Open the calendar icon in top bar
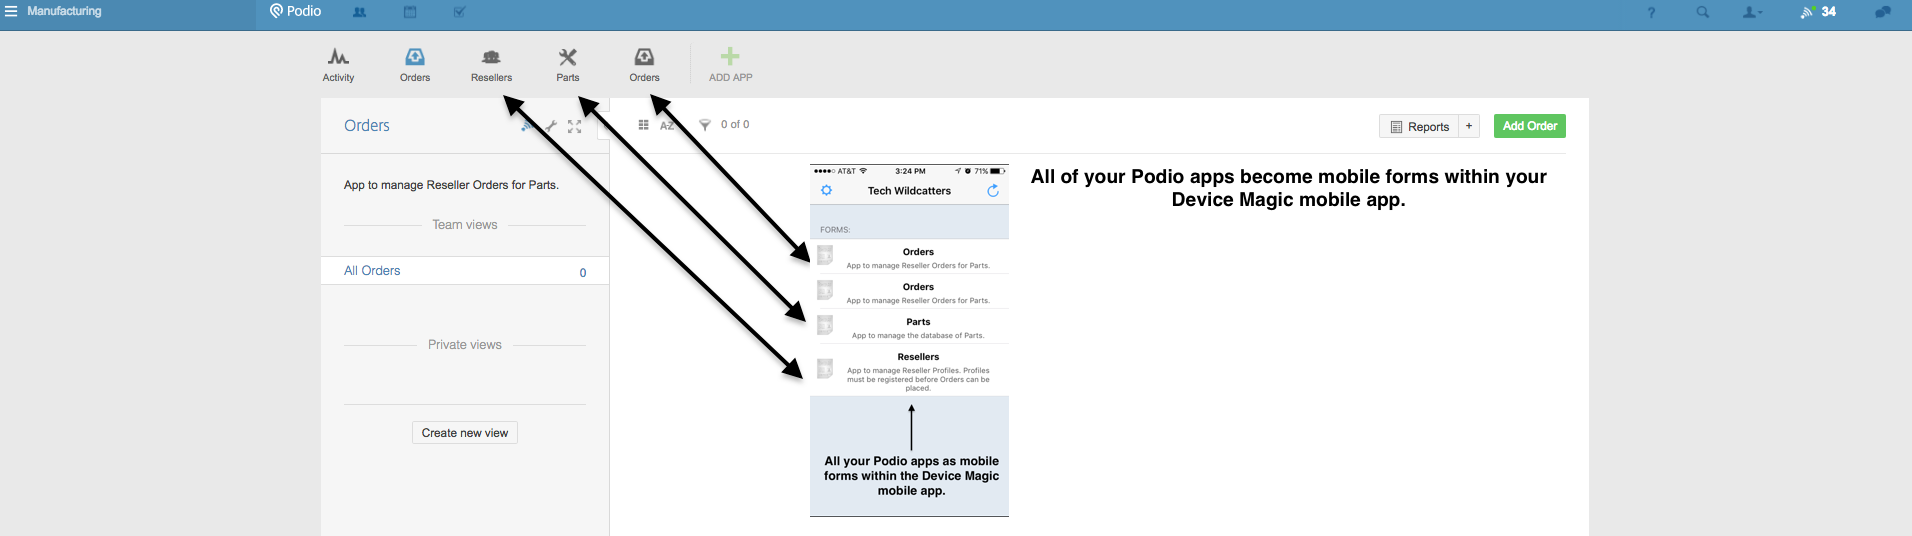This screenshot has height=536, width=1912. 410,12
